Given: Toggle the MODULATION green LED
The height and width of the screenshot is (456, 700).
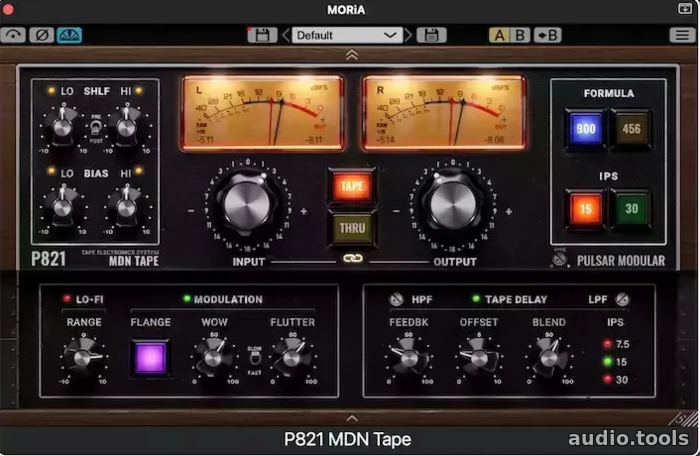Looking at the screenshot, I should (x=187, y=298).
